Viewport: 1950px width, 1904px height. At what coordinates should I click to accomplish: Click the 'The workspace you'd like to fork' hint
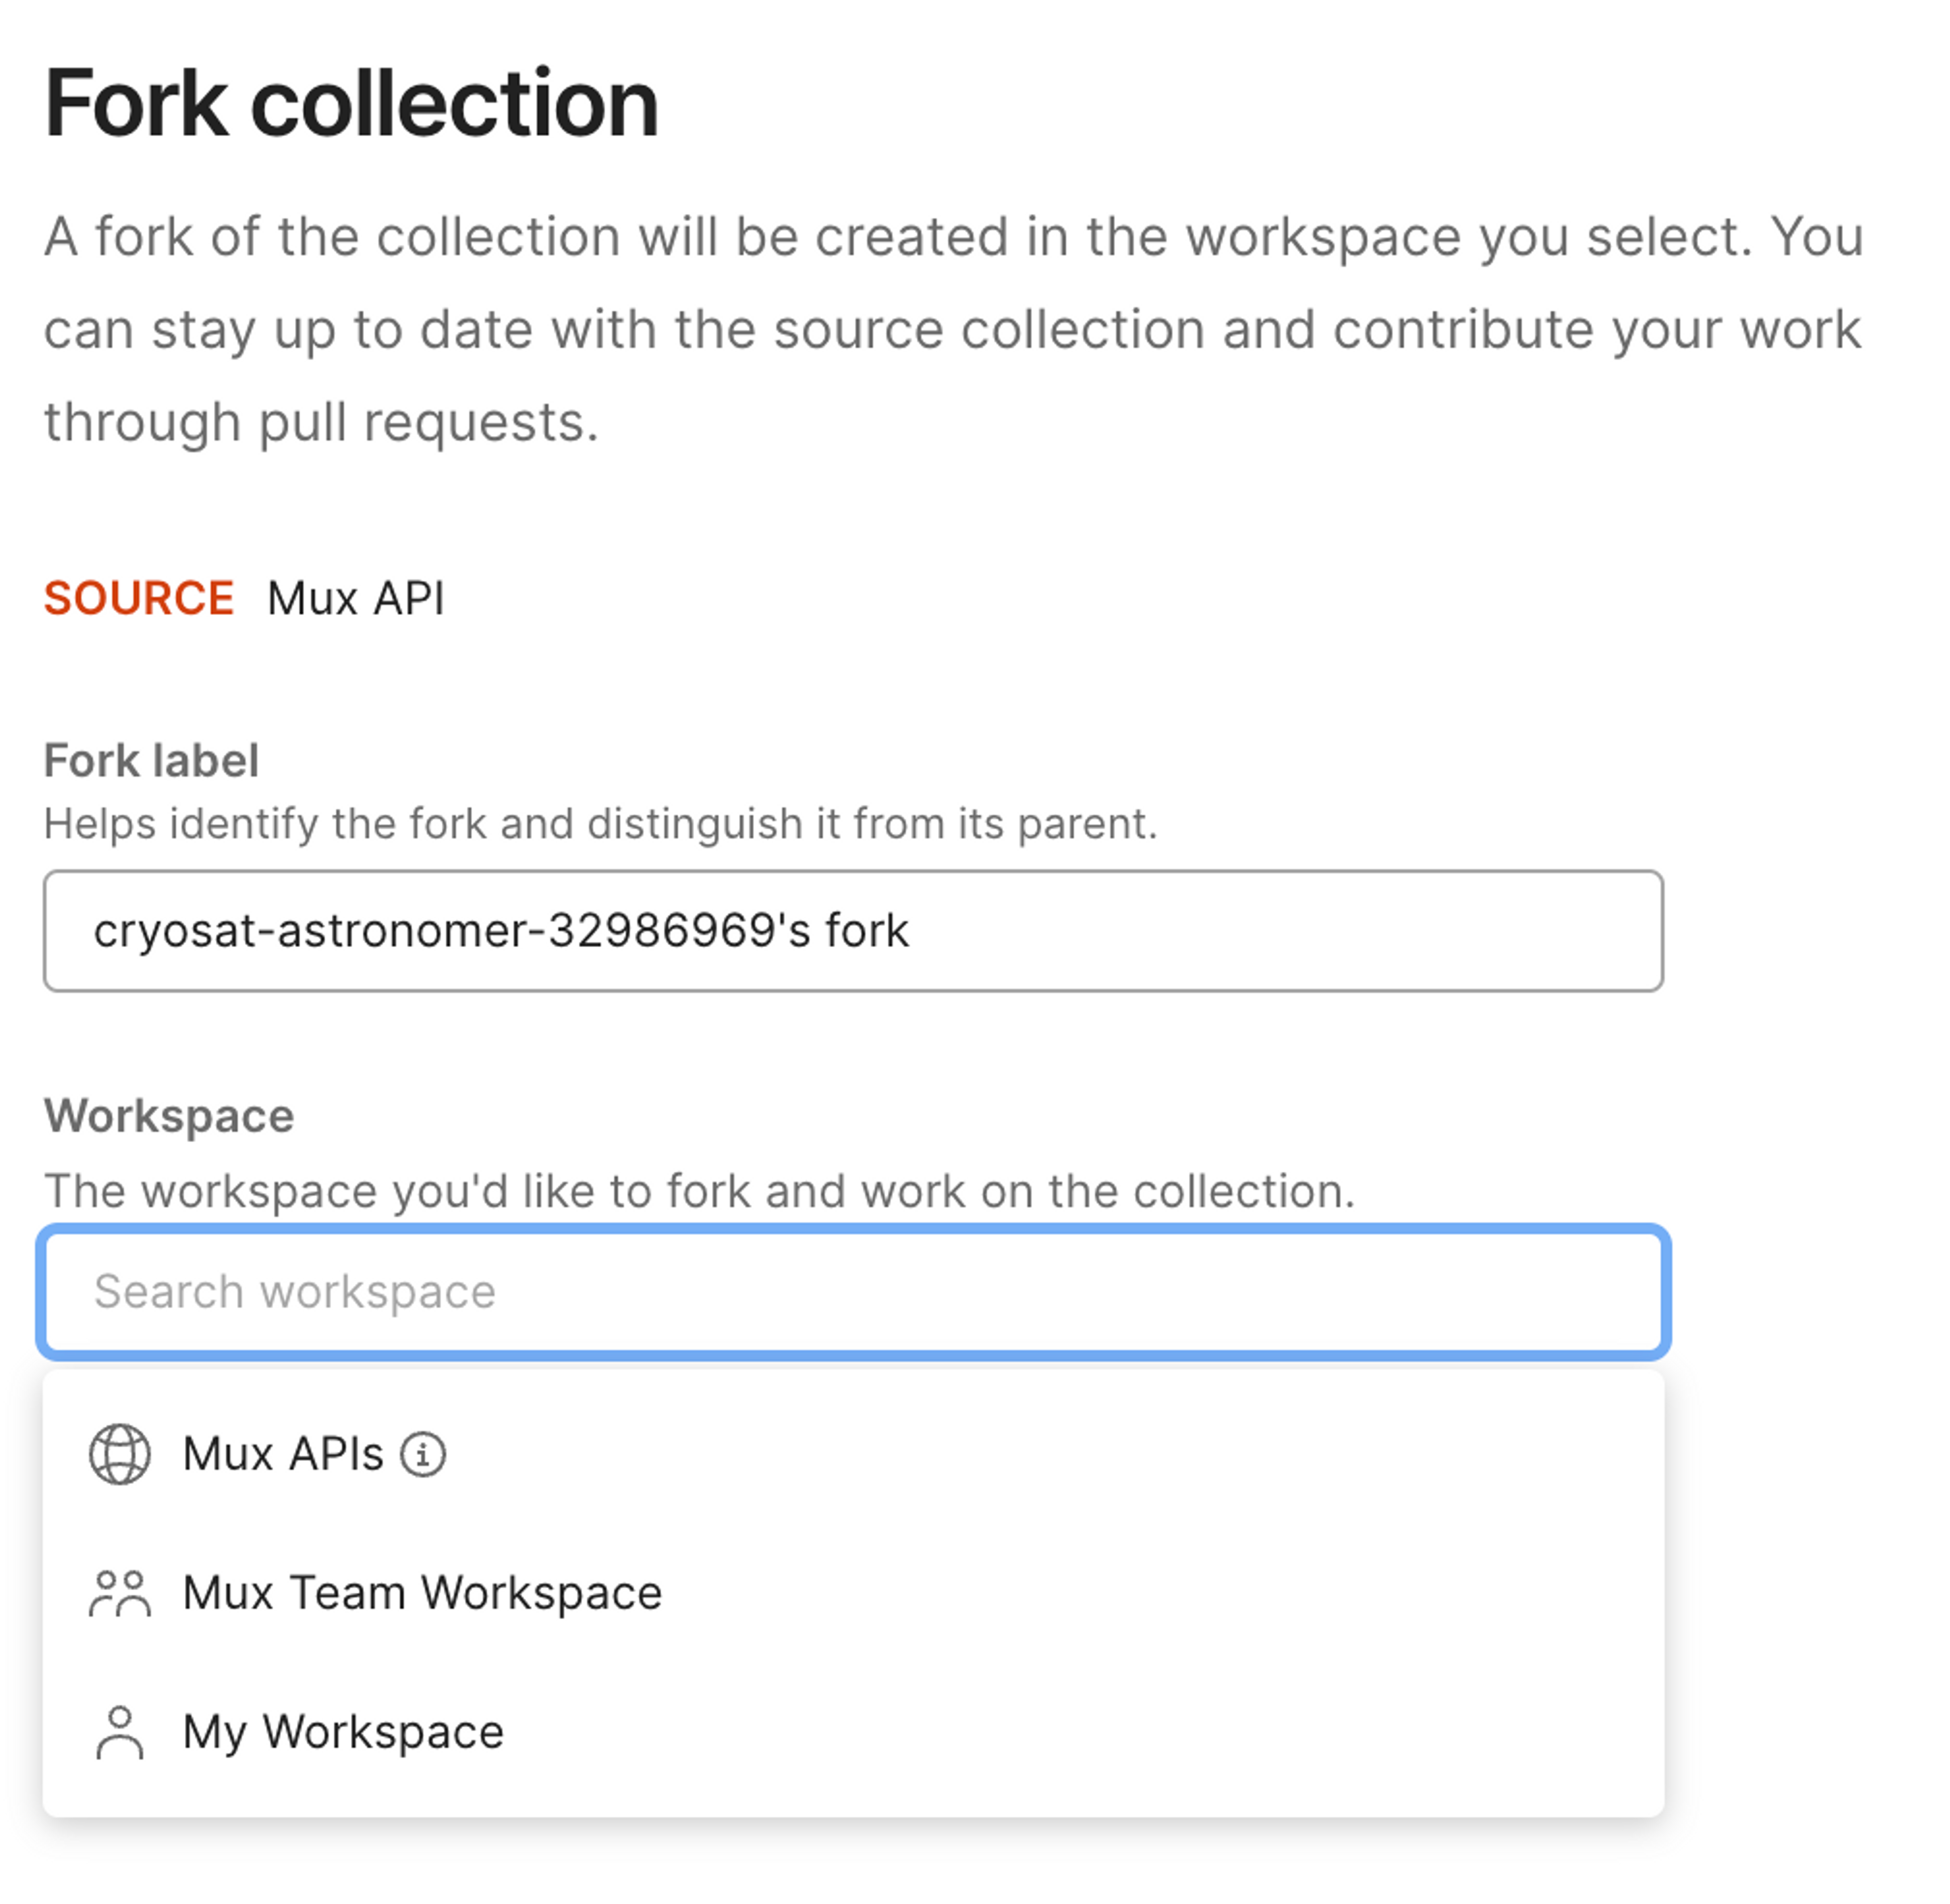(700, 1192)
